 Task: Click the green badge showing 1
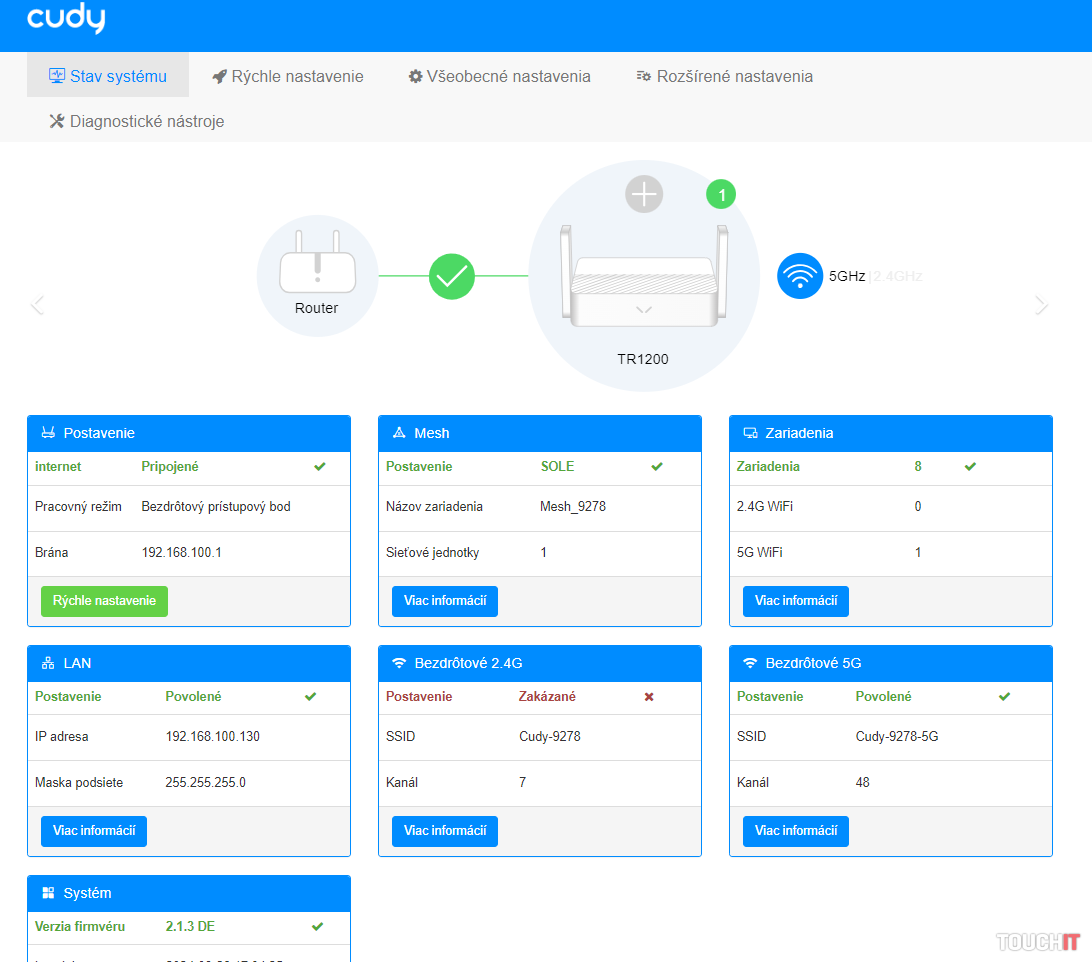721,194
